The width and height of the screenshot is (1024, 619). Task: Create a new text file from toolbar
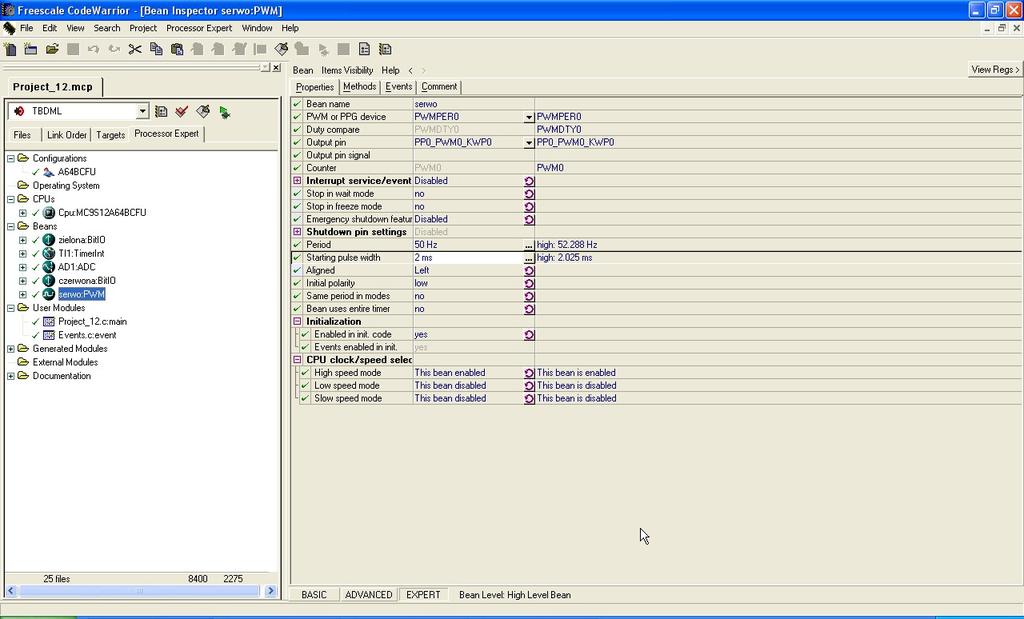click(x=10, y=49)
